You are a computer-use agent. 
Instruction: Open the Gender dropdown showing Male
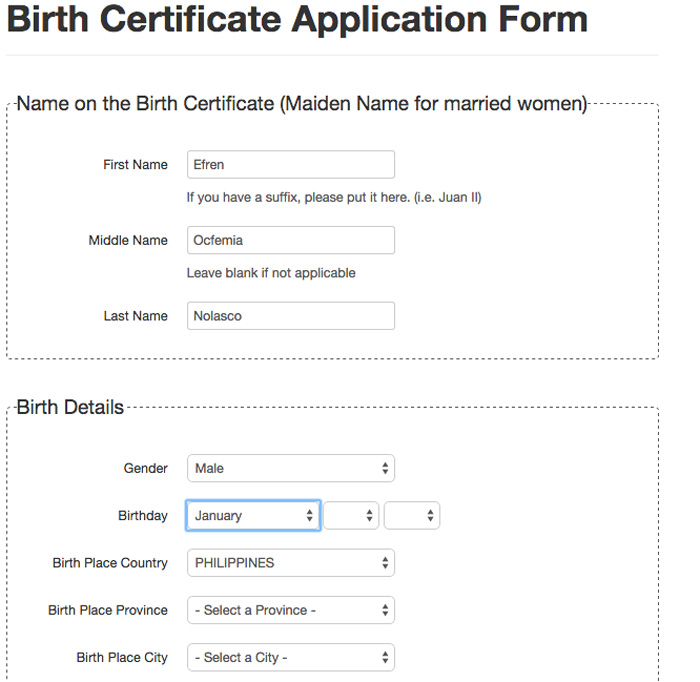pyautogui.click(x=290, y=468)
